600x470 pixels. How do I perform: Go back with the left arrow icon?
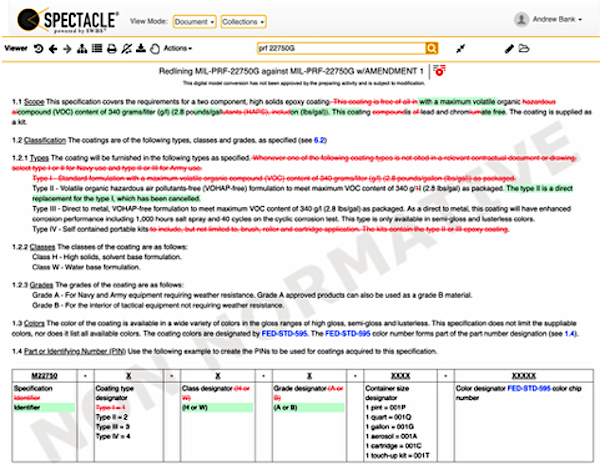pyautogui.click(x=53, y=49)
